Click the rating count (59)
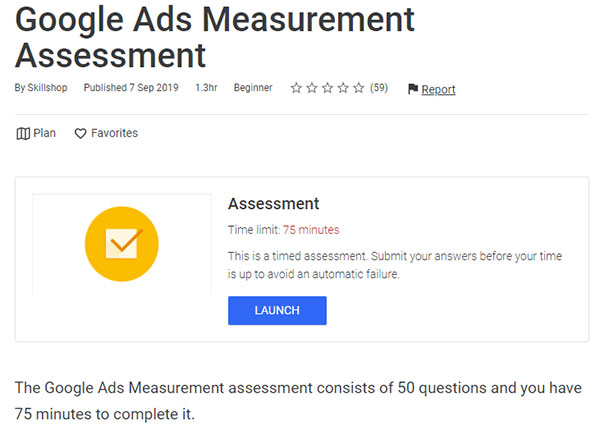The height and width of the screenshot is (430, 600). pos(379,88)
